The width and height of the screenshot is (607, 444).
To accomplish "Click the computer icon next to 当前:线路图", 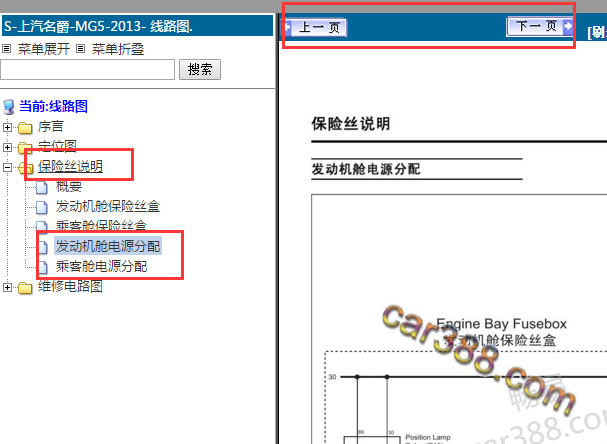I will (9, 107).
